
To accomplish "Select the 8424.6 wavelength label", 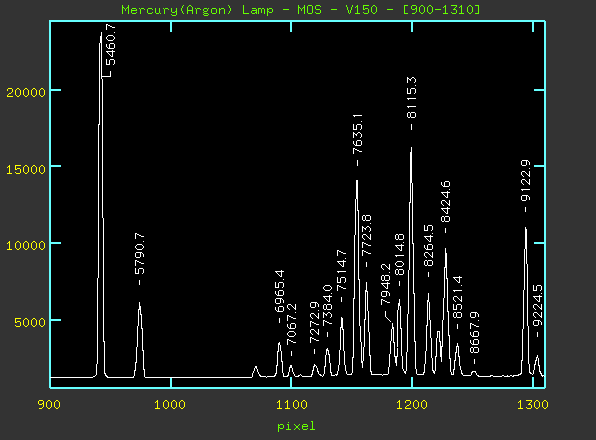I will tap(445, 202).
